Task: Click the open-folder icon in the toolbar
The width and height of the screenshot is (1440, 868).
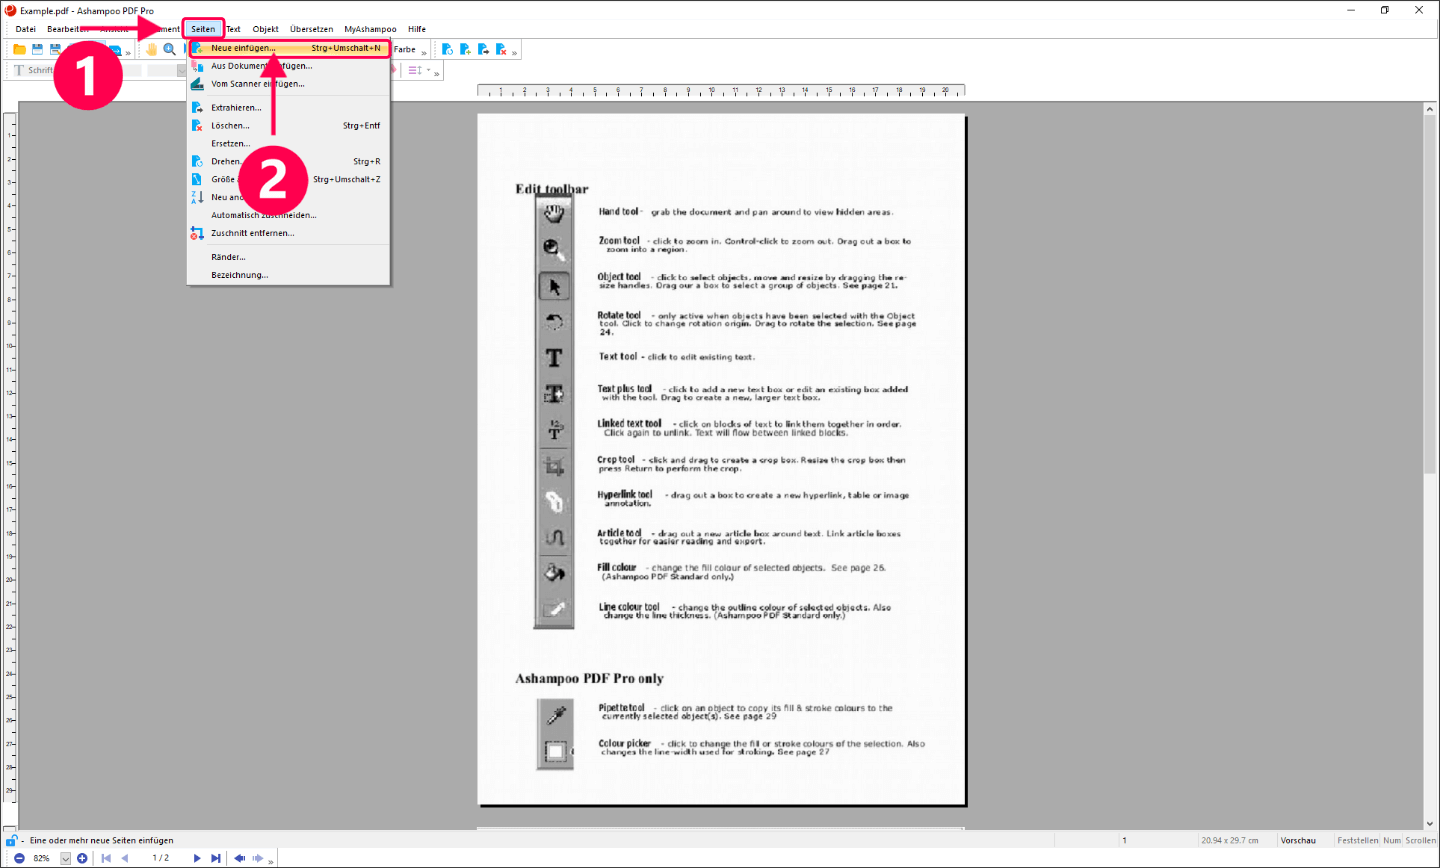Action: (19, 49)
